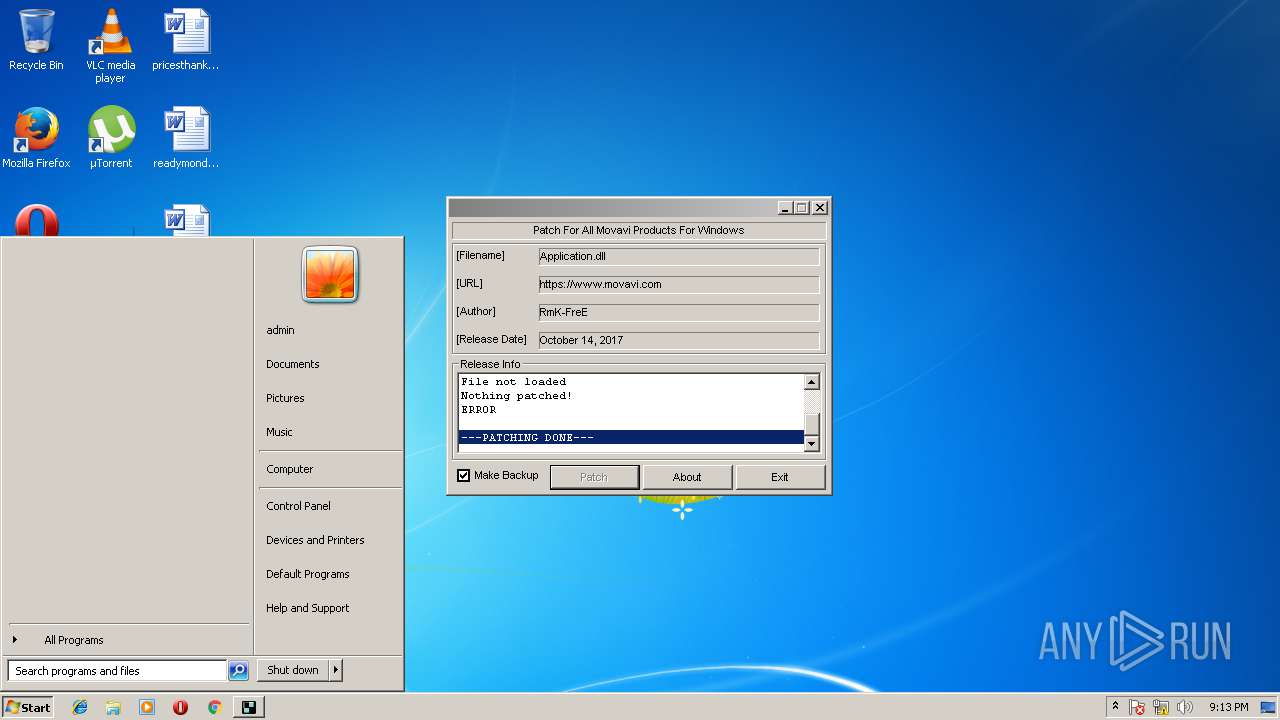Click the Action Center flag tray icon

(1137, 707)
